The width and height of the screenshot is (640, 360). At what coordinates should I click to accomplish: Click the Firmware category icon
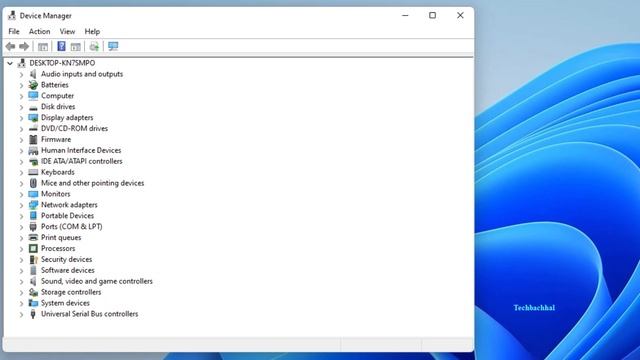click(33, 140)
